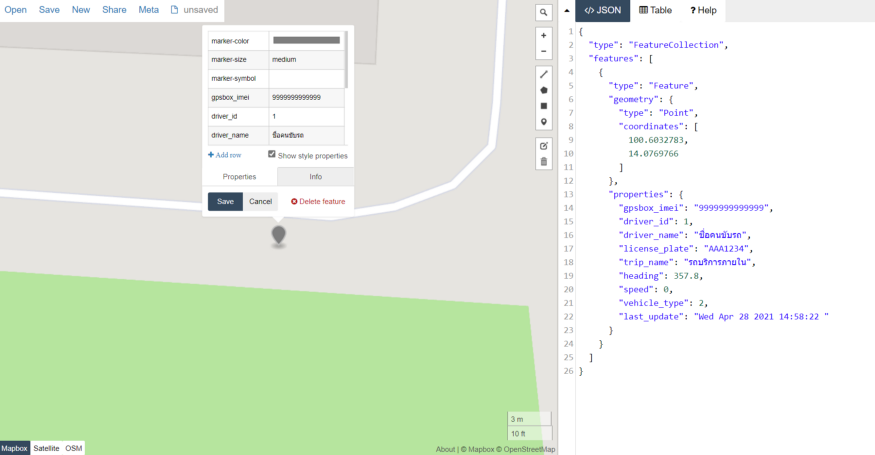Click the marker-color swatch value
This screenshot has height=455, width=875.
click(306, 40)
